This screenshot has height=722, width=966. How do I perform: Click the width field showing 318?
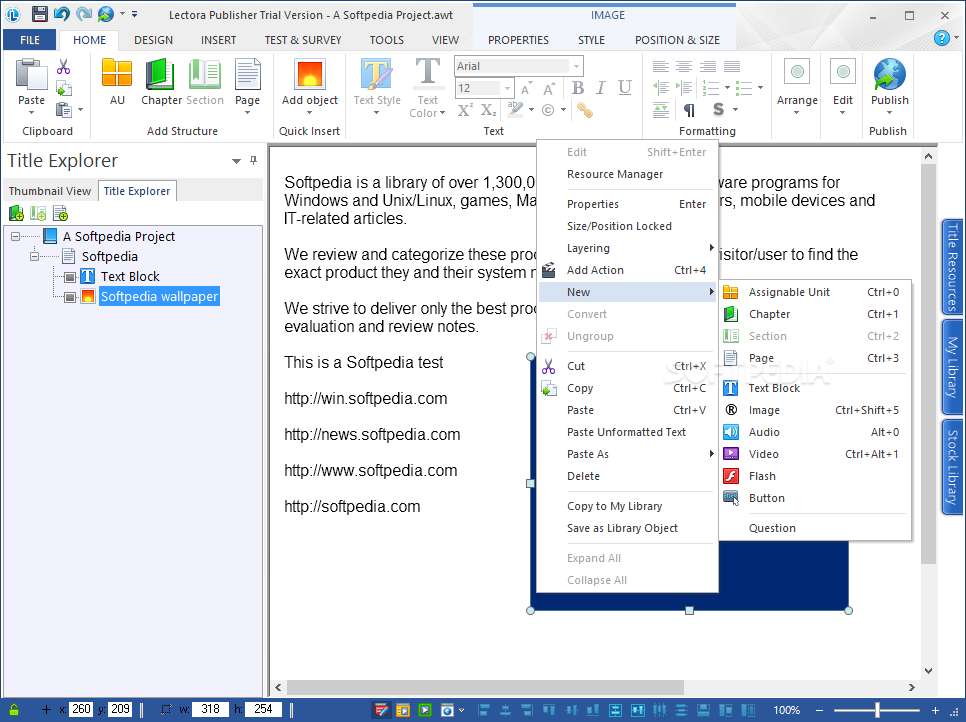(x=210, y=709)
